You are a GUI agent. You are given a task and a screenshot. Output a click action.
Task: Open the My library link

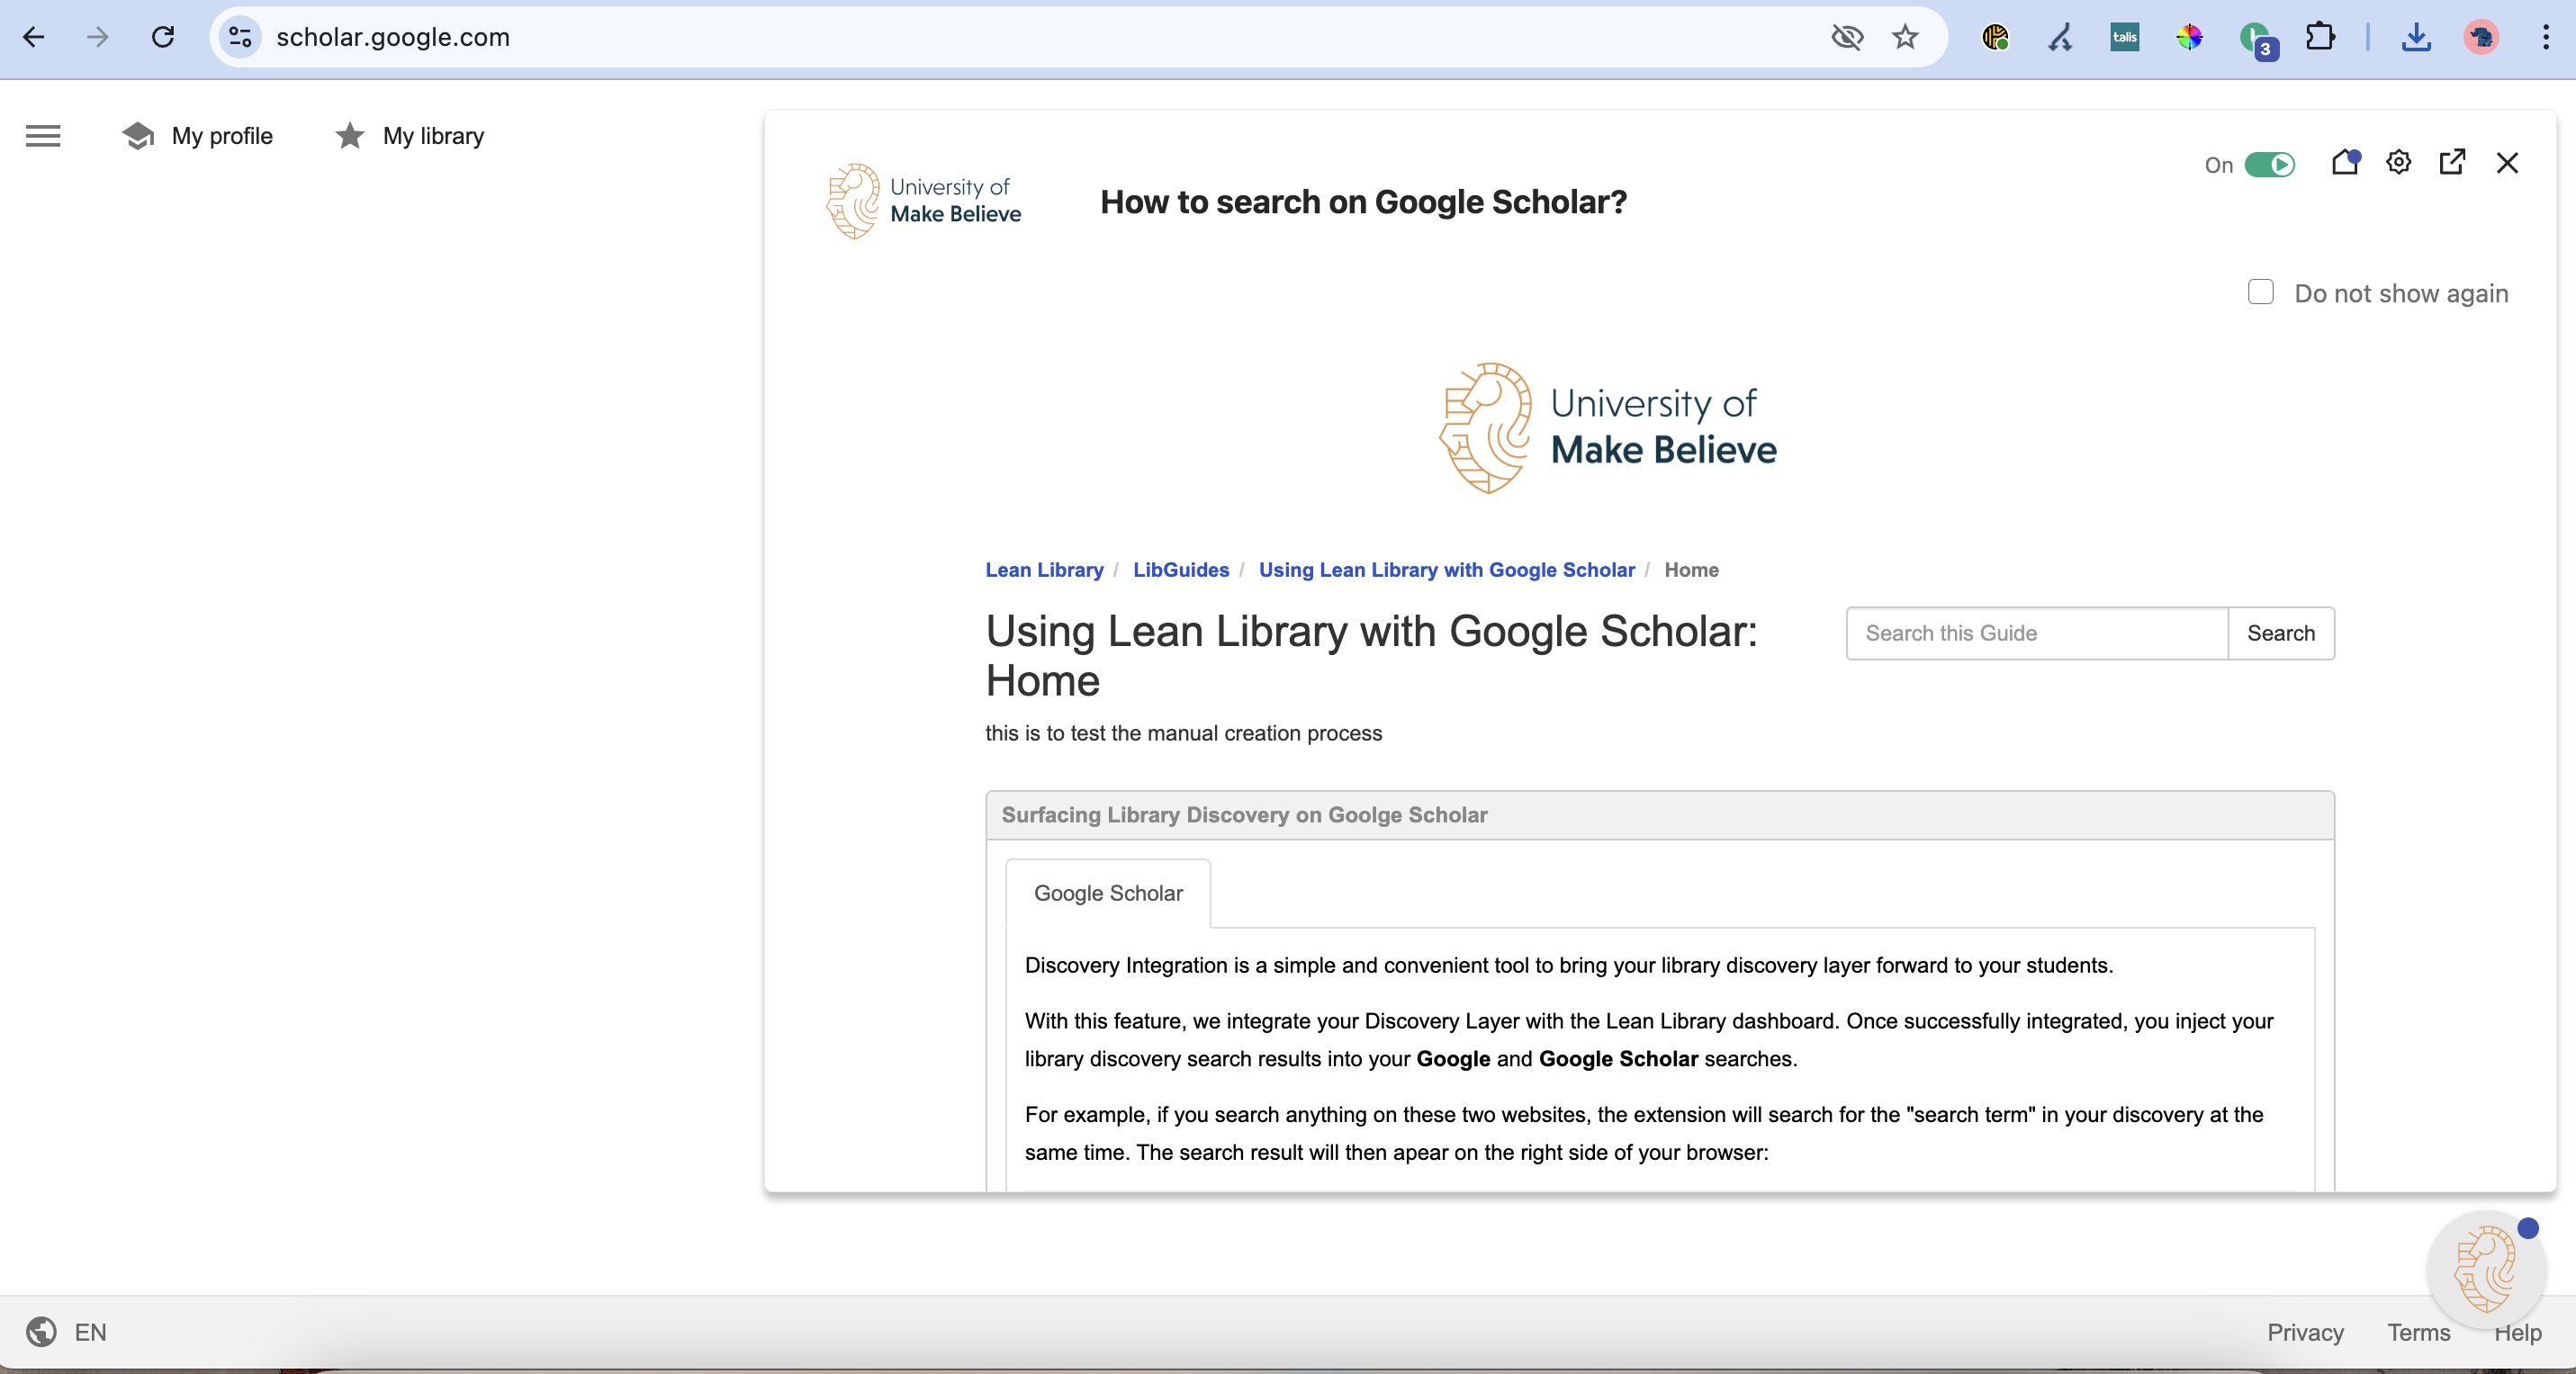pyautogui.click(x=433, y=135)
